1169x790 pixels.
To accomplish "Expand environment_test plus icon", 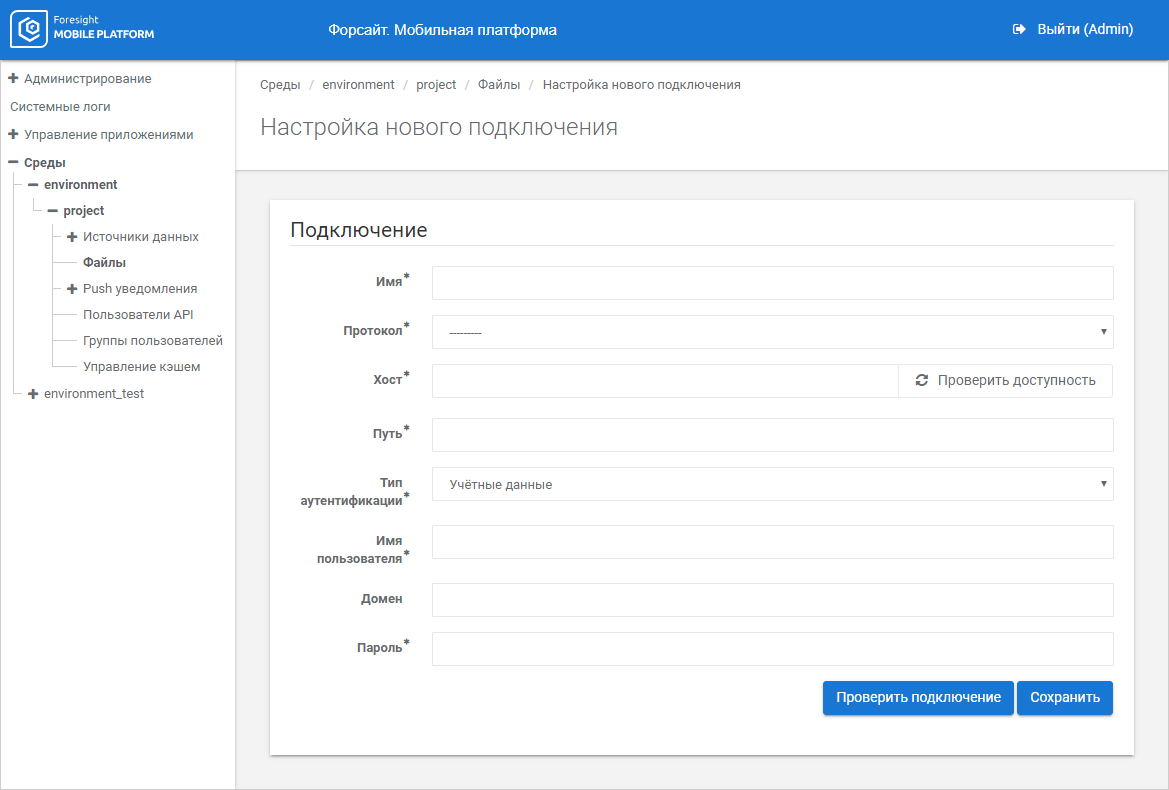I will coord(33,394).
